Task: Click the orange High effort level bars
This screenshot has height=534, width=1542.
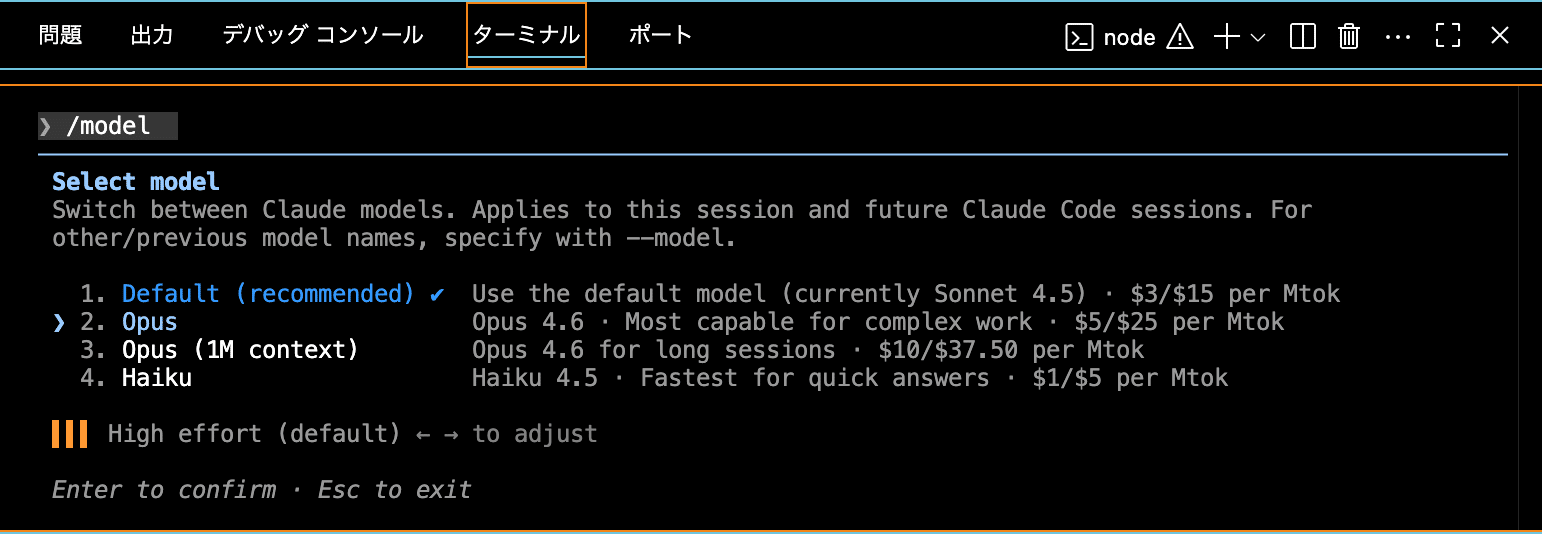Action: click(x=70, y=434)
